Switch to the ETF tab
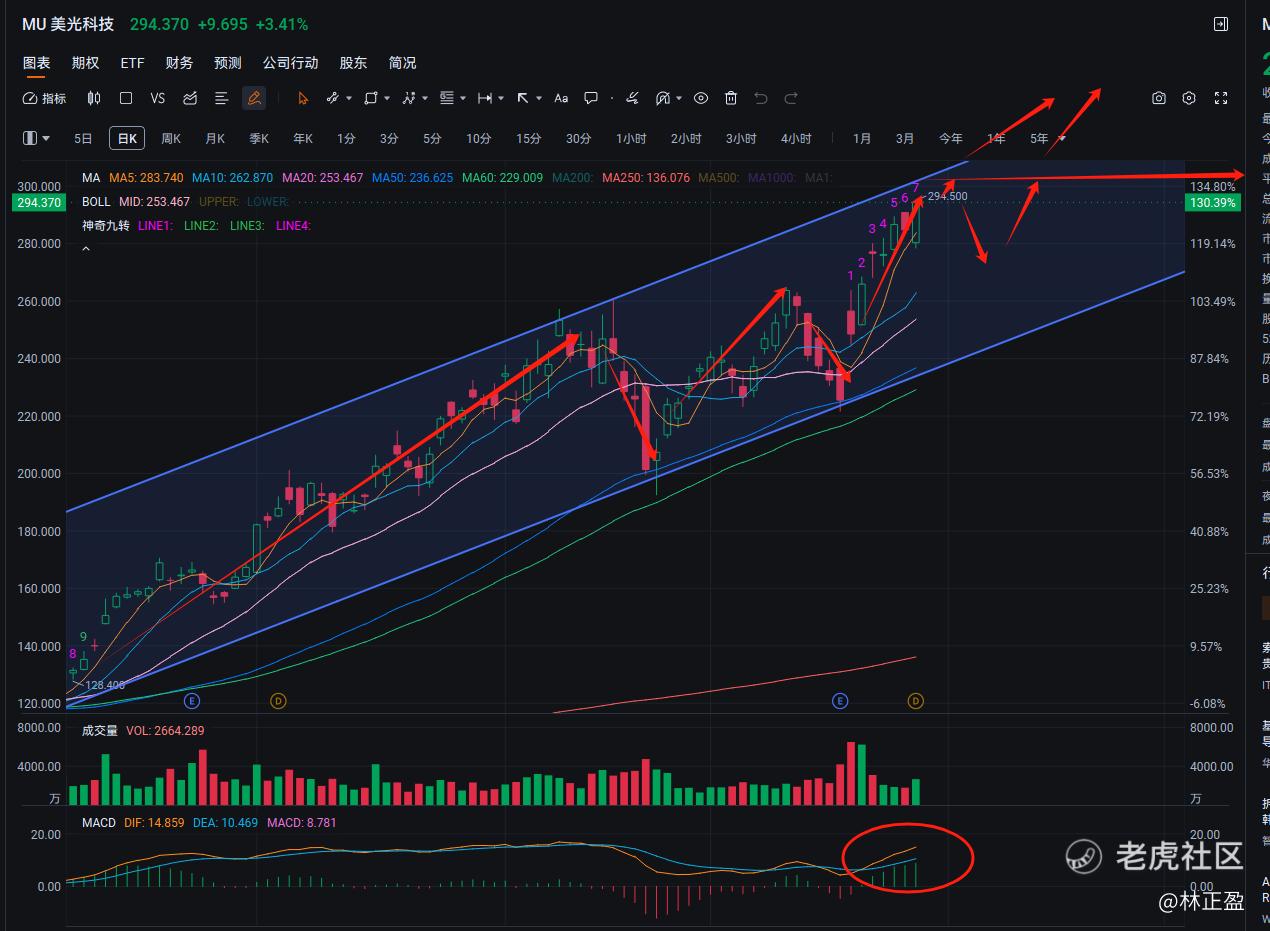 coord(133,62)
